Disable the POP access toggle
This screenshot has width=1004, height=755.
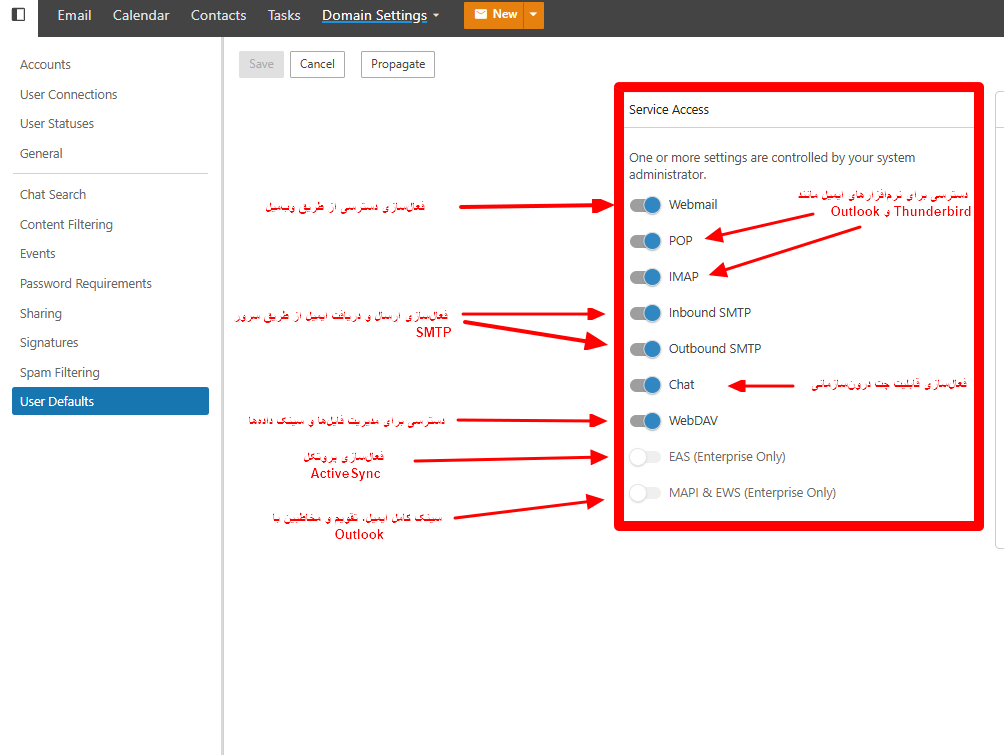pyautogui.click(x=646, y=241)
